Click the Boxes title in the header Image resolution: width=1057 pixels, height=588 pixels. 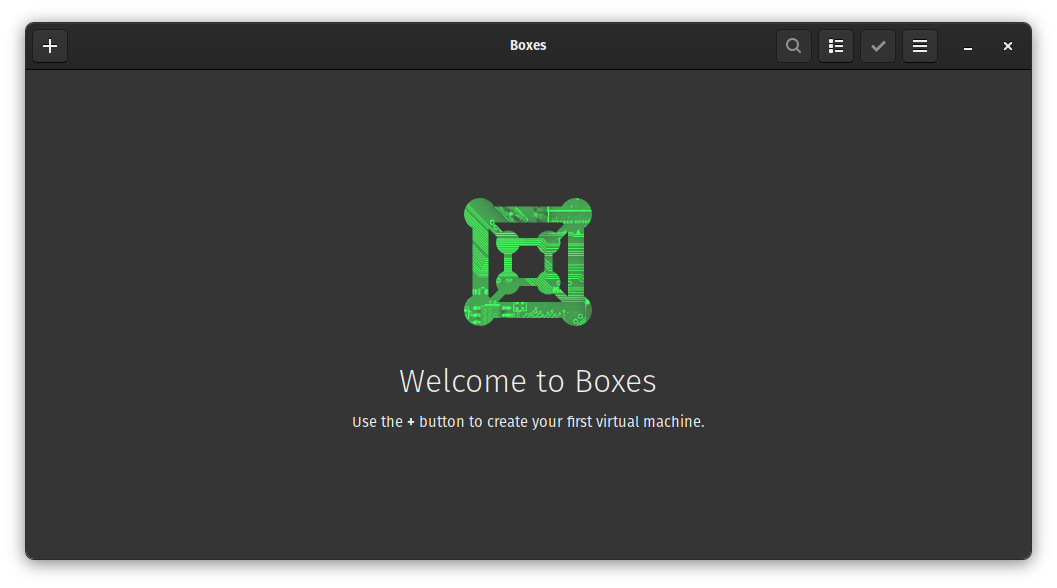[x=527, y=45]
